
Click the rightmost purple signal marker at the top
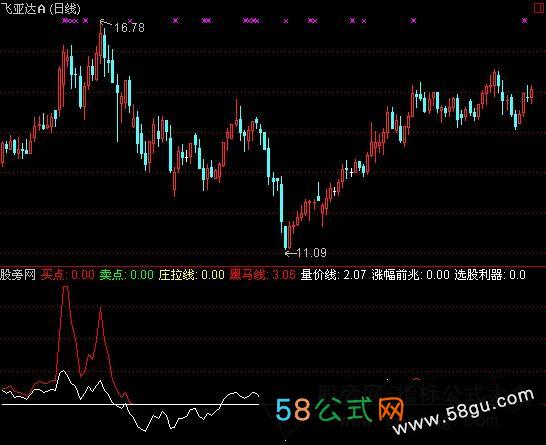(x=524, y=21)
